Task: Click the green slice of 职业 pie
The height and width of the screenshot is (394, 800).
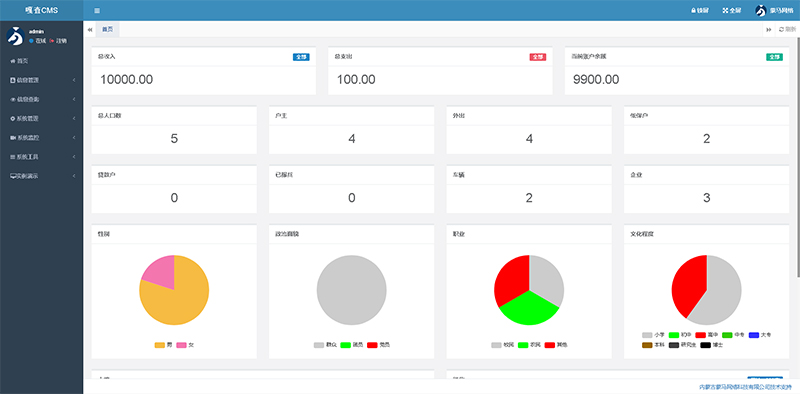Action: click(529, 310)
